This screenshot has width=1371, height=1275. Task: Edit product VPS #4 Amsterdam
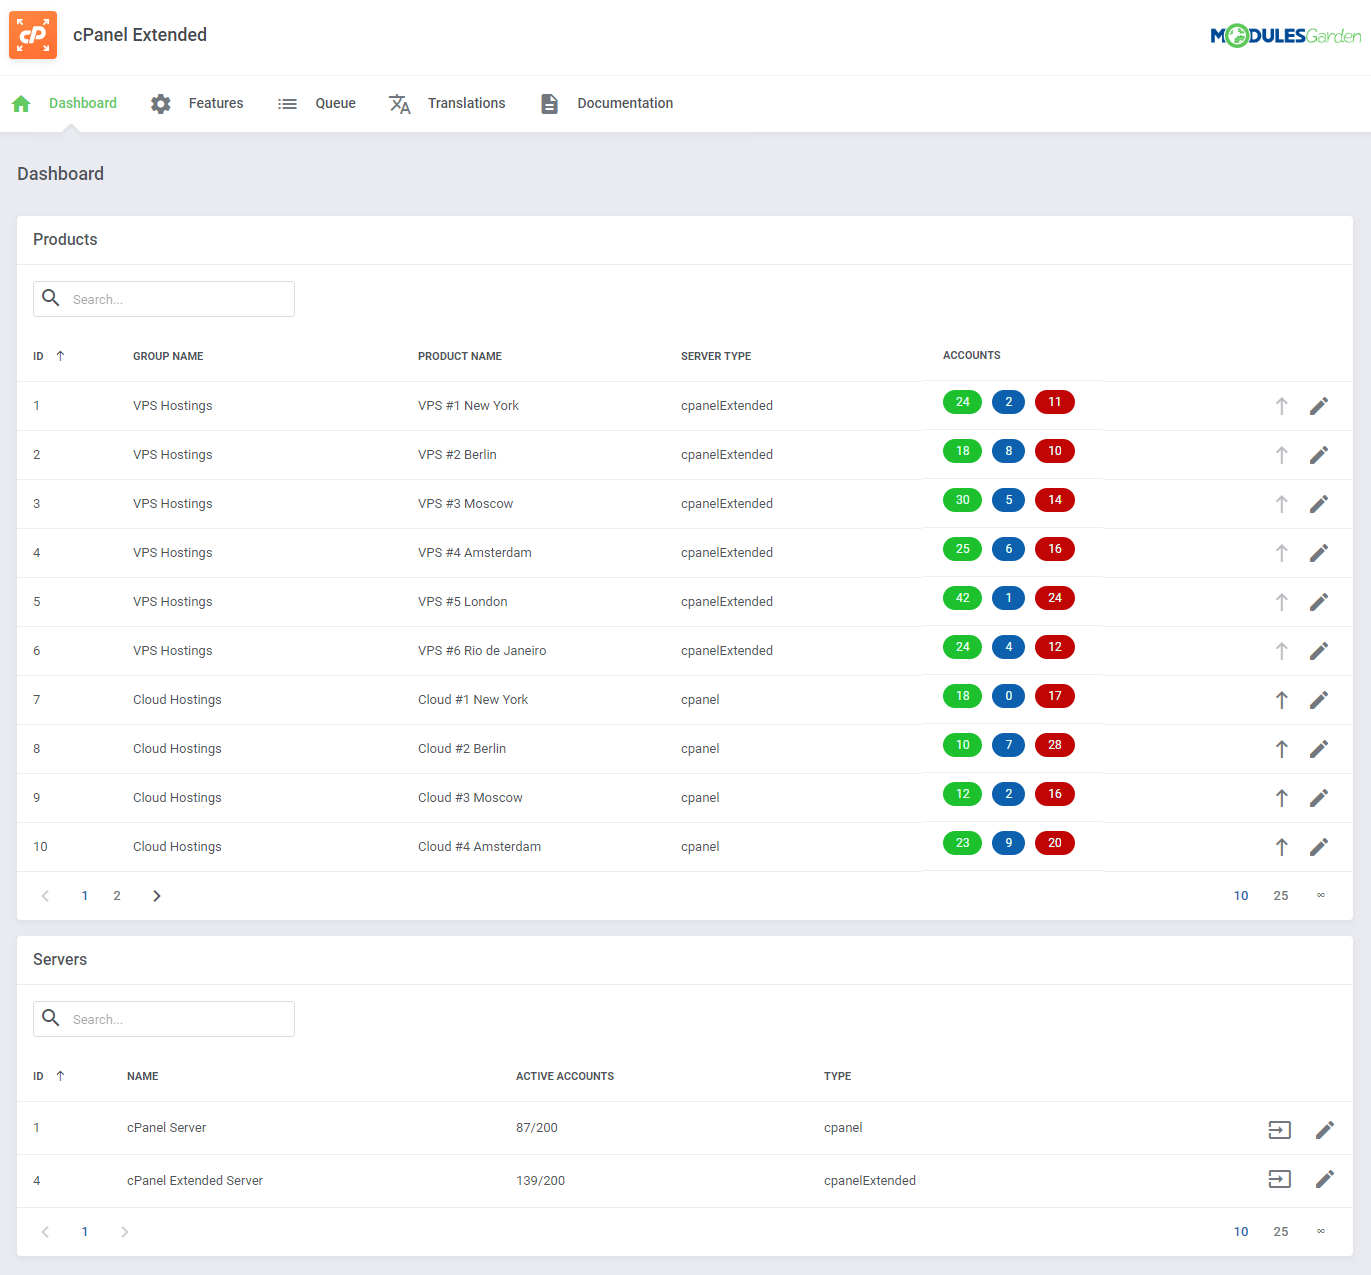(x=1319, y=553)
